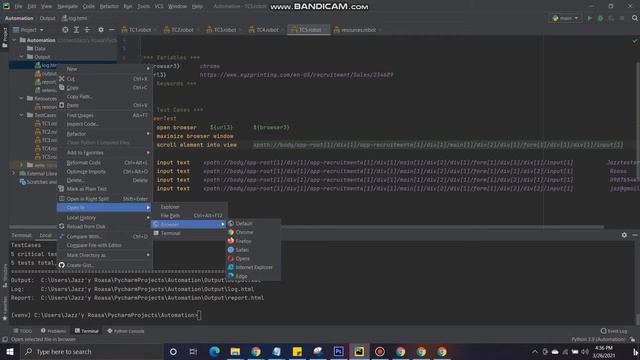The width and height of the screenshot is (640, 360).
Task: Click the Collapse All icon in Project toolbar
Action: (87, 30)
